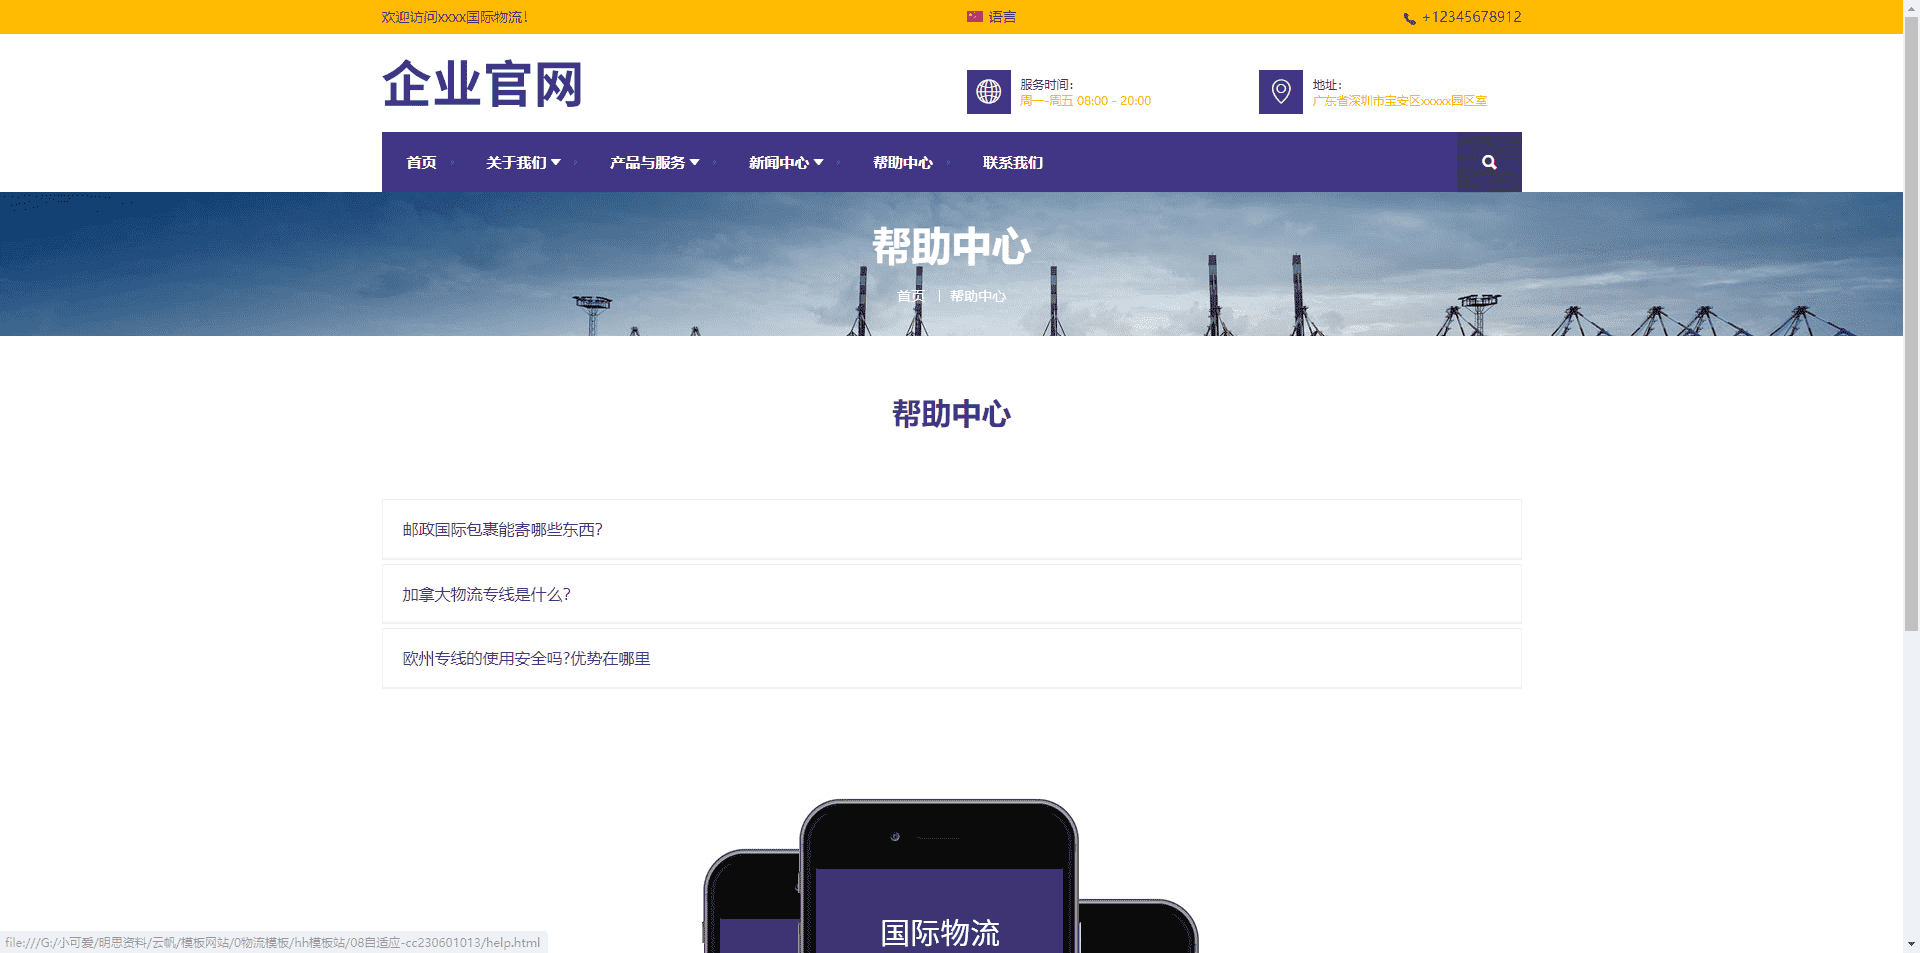Click the 服务时间 label
The image size is (1920, 953).
[1046, 85]
